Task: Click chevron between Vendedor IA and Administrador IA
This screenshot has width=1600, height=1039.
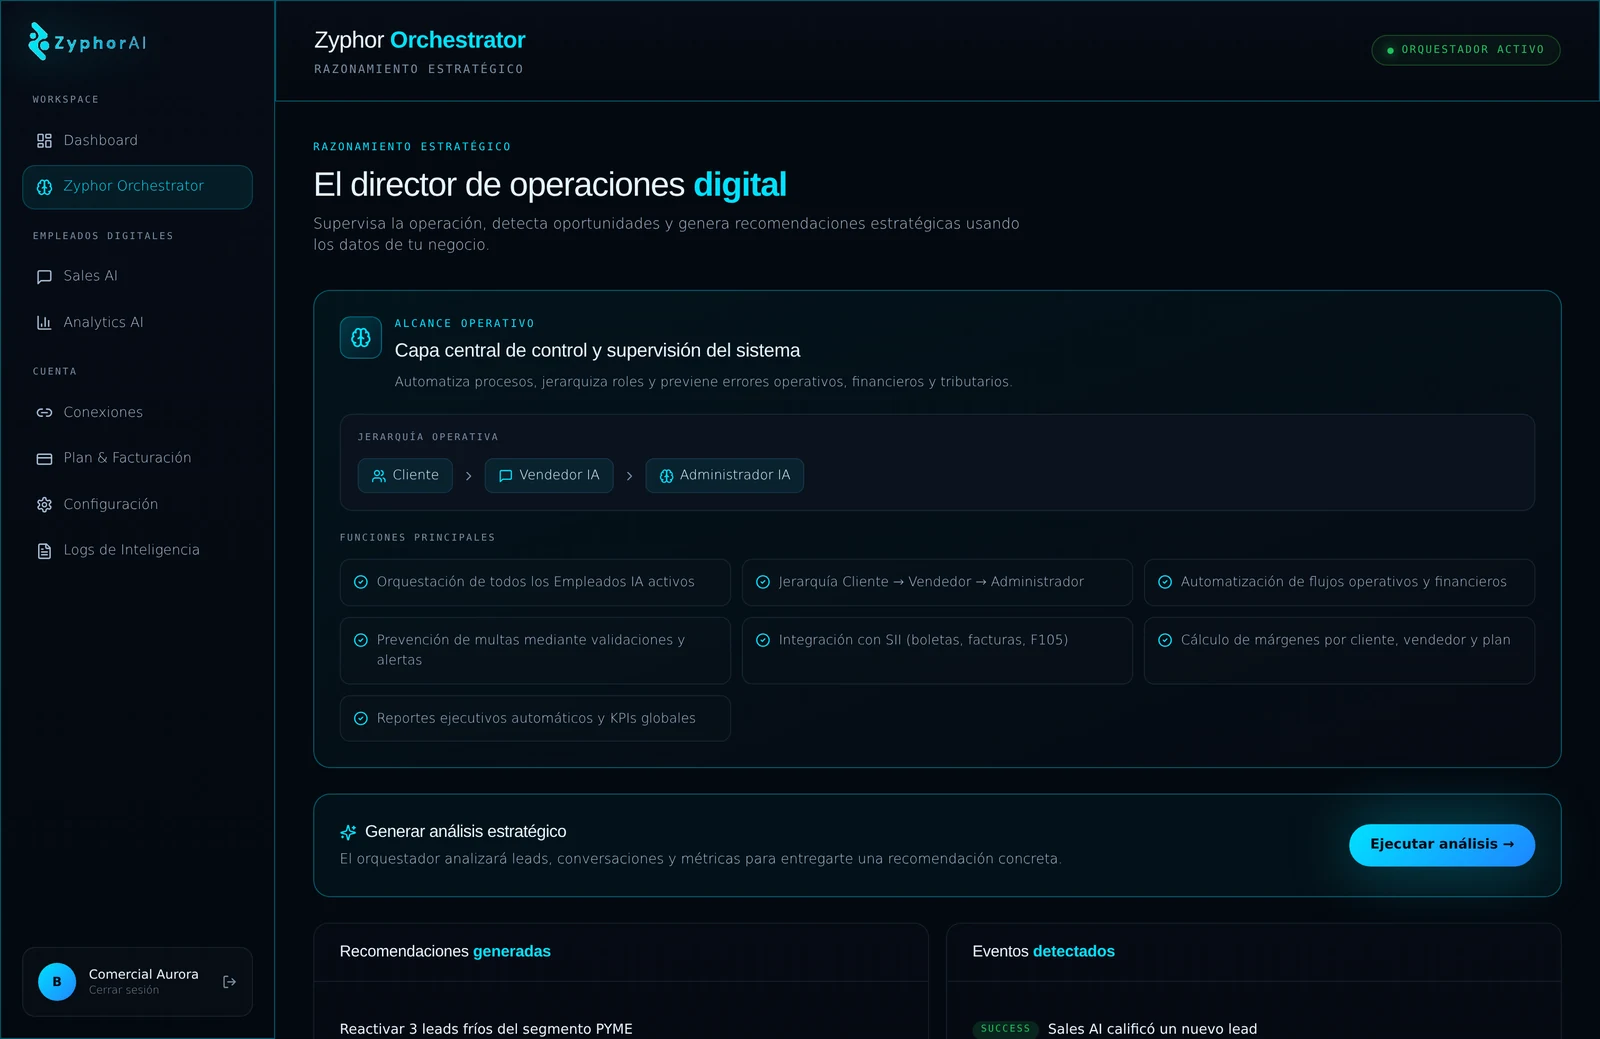Action: [629, 476]
